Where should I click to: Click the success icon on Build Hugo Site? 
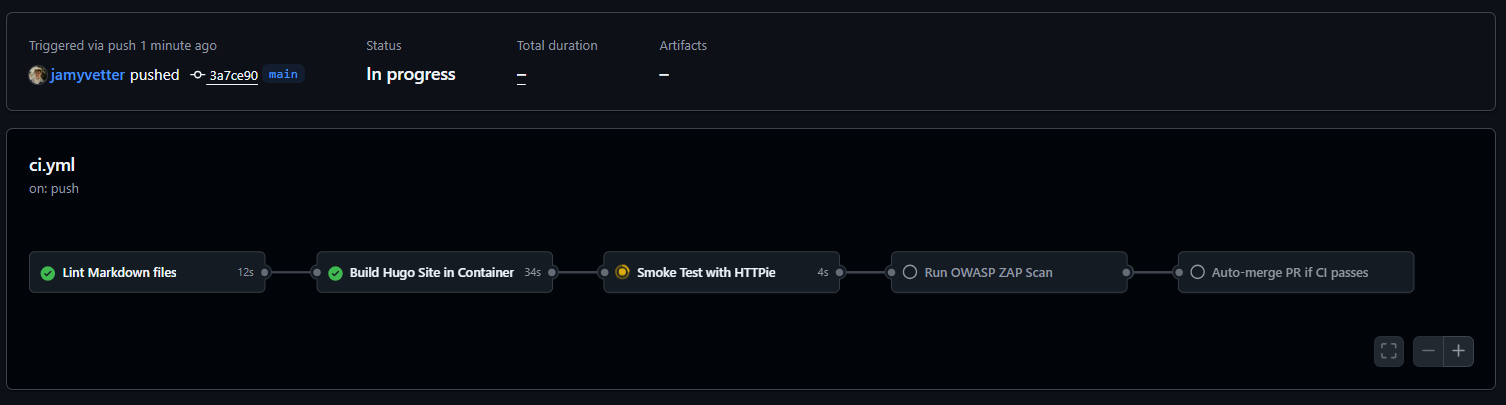click(335, 273)
